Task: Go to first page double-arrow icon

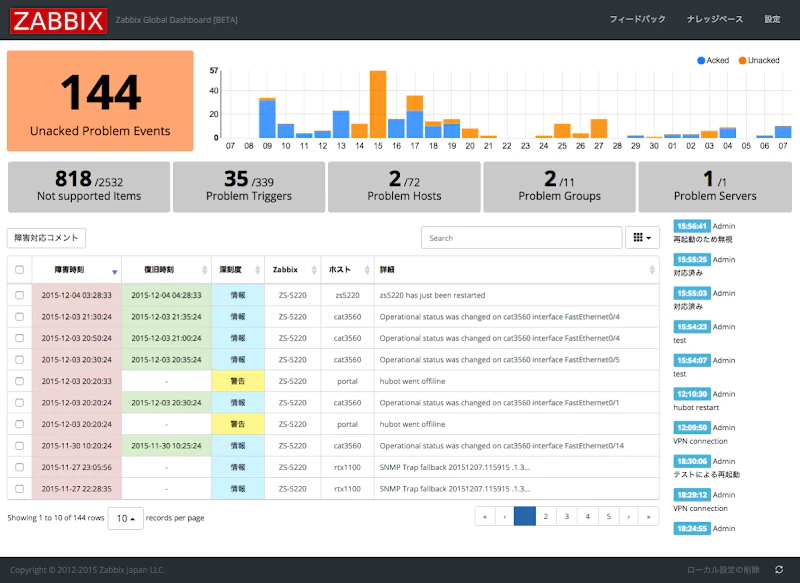Action: (485, 517)
